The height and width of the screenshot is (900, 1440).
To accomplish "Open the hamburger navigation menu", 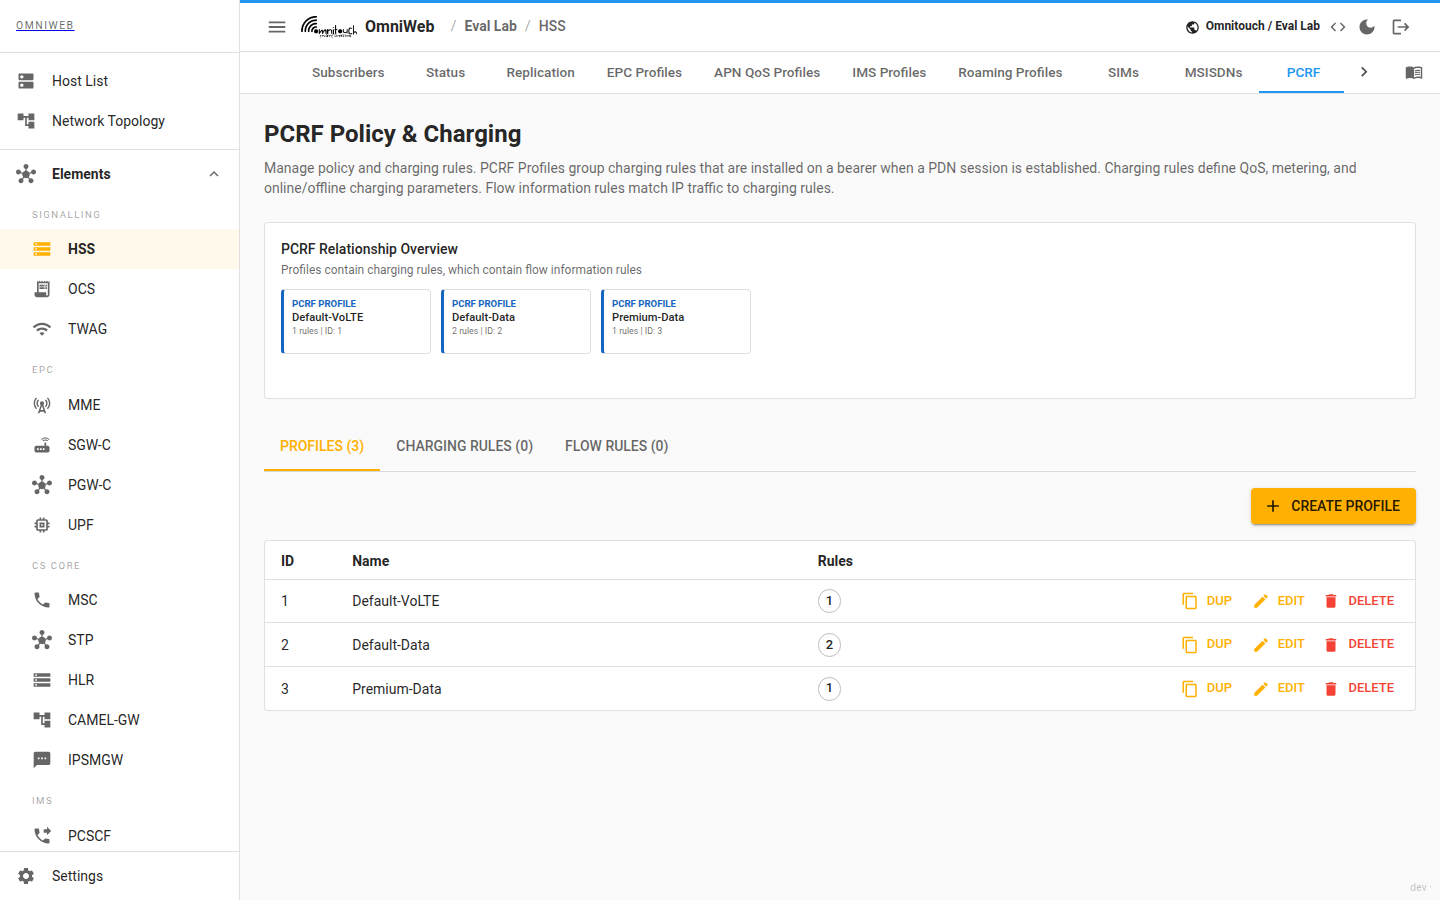I will coord(277,27).
